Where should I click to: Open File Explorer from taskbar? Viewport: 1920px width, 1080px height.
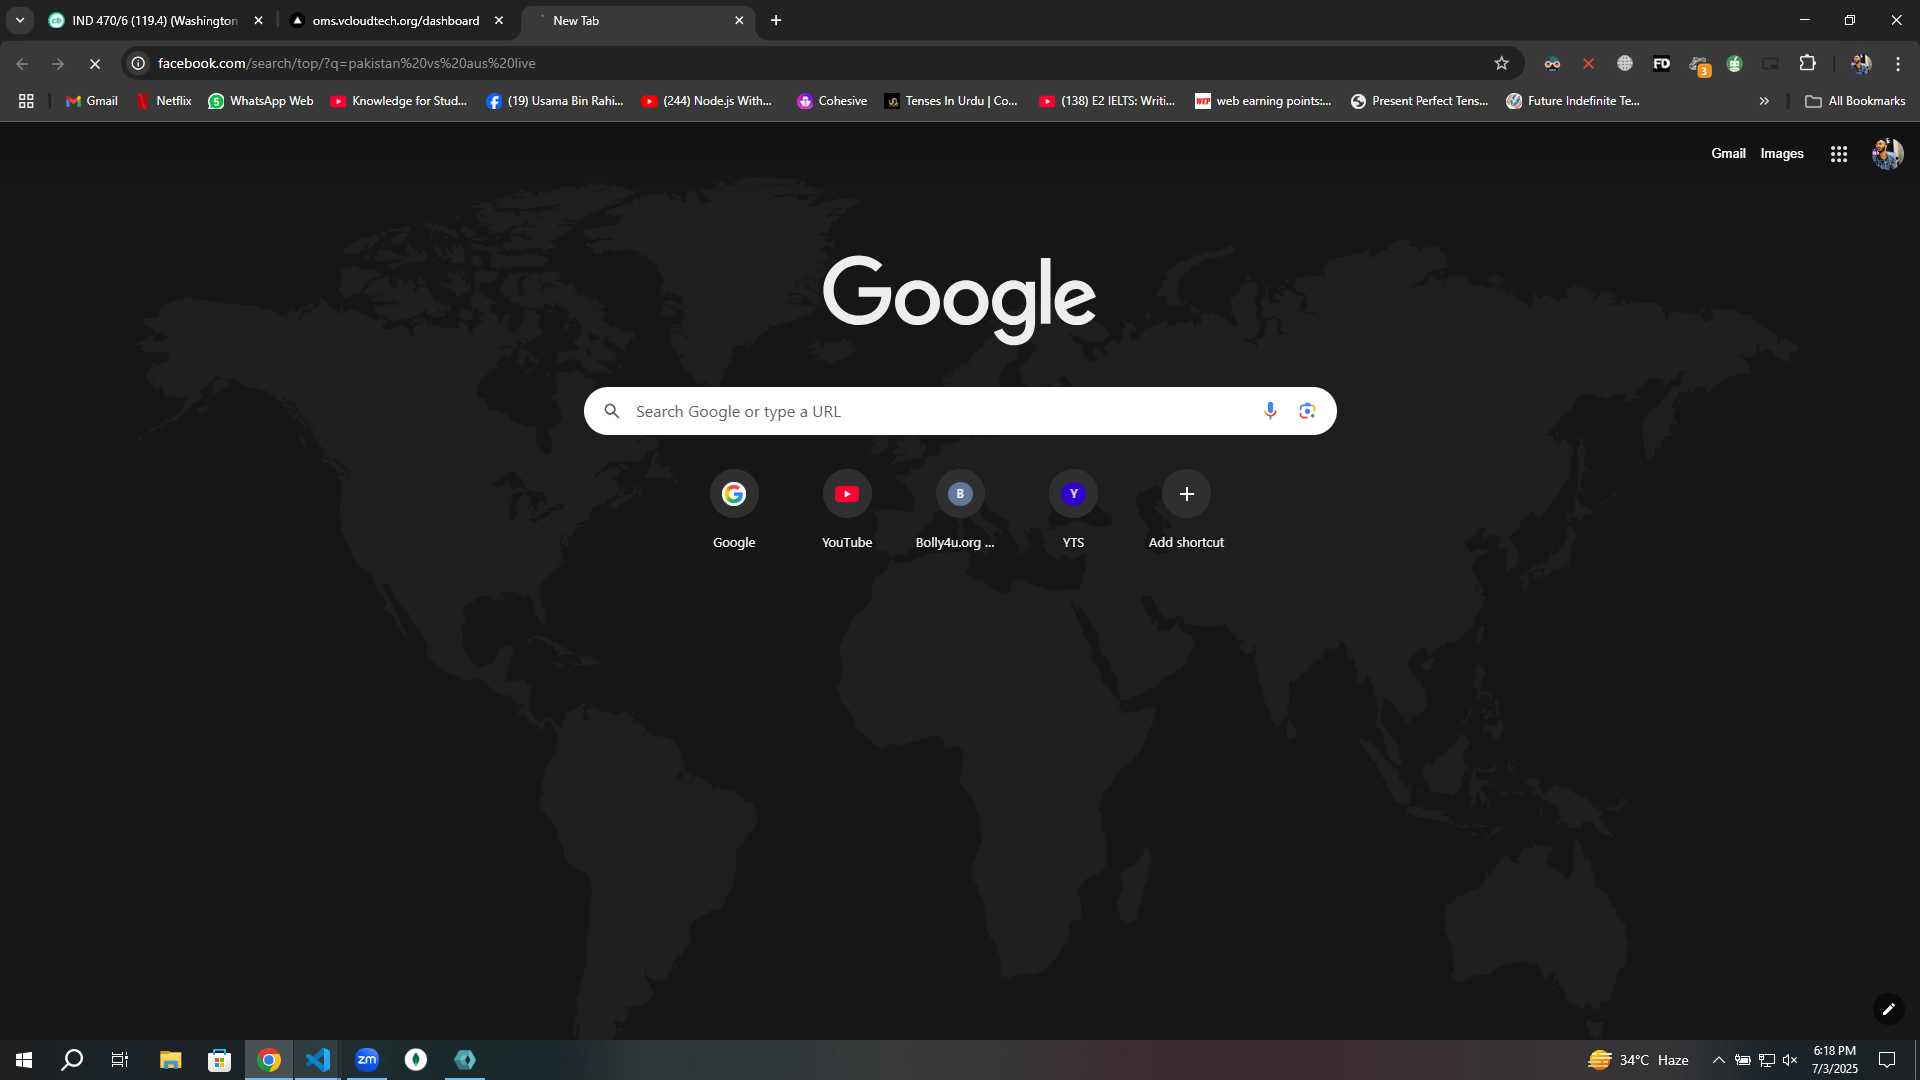coord(170,1060)
